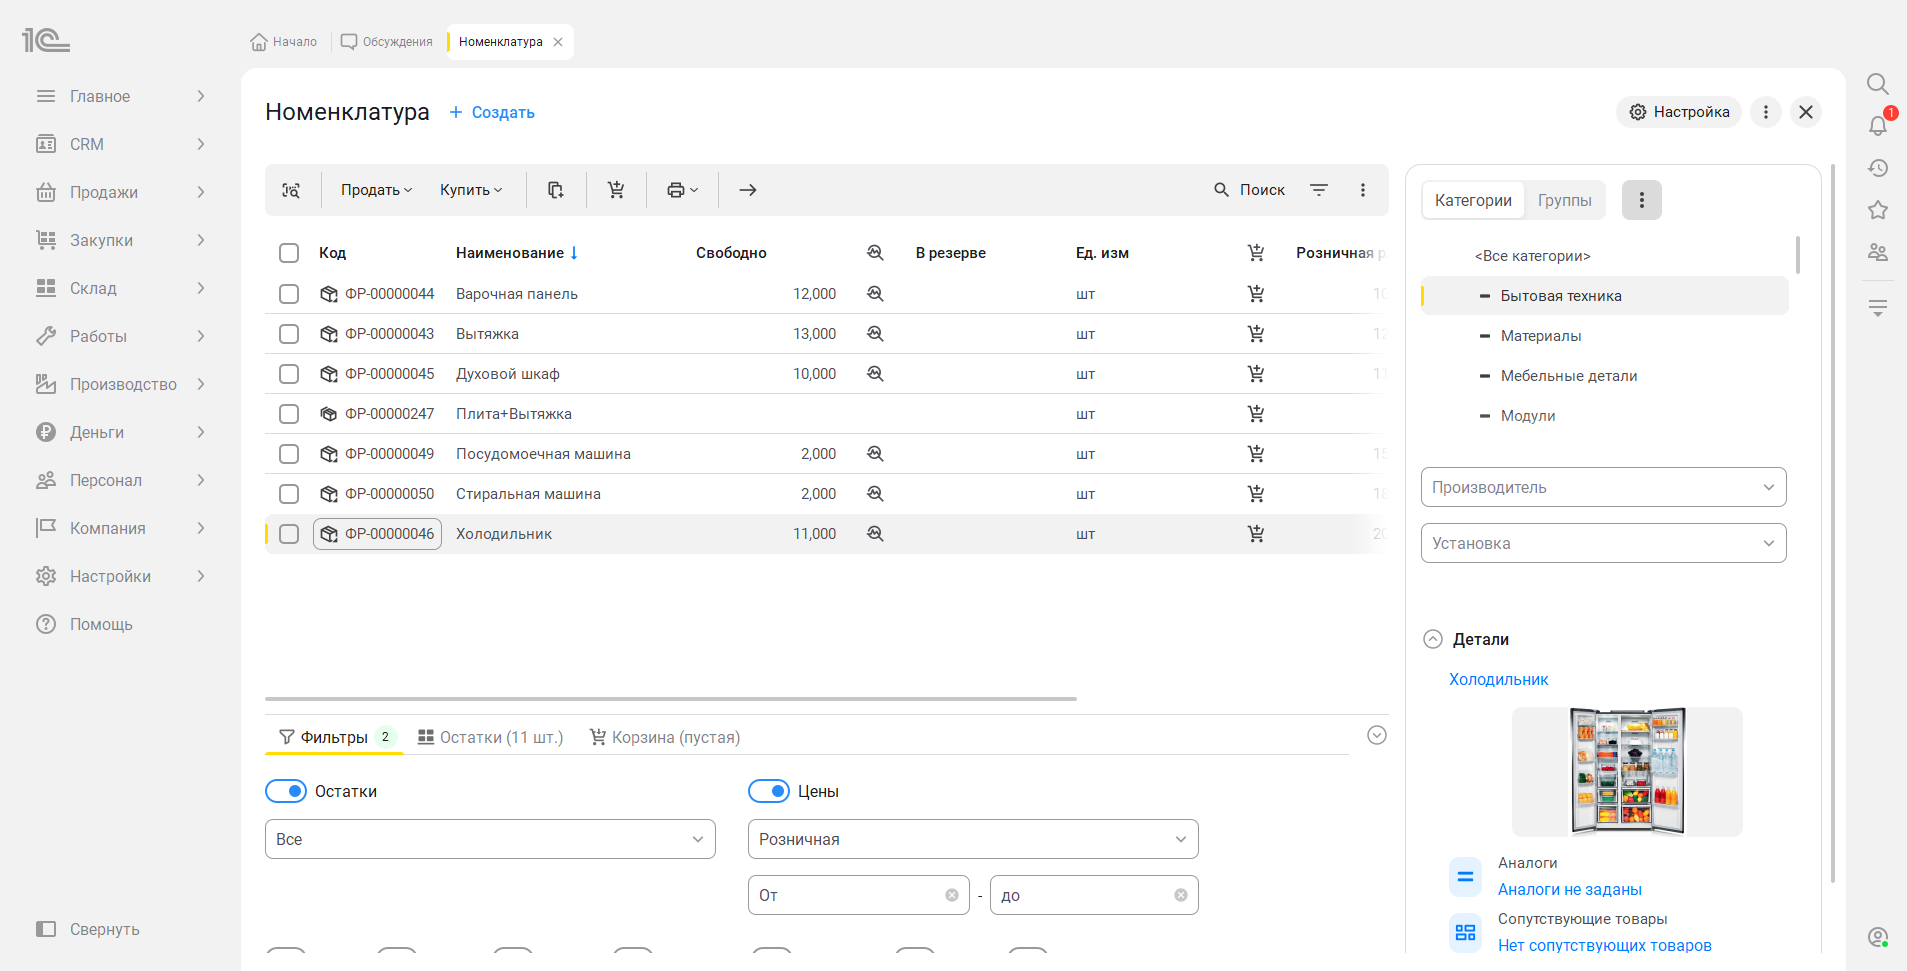Open the Остатки 'Все' combo box
Viewport: 1907px width, 971px height.
(x=490, y=839)
